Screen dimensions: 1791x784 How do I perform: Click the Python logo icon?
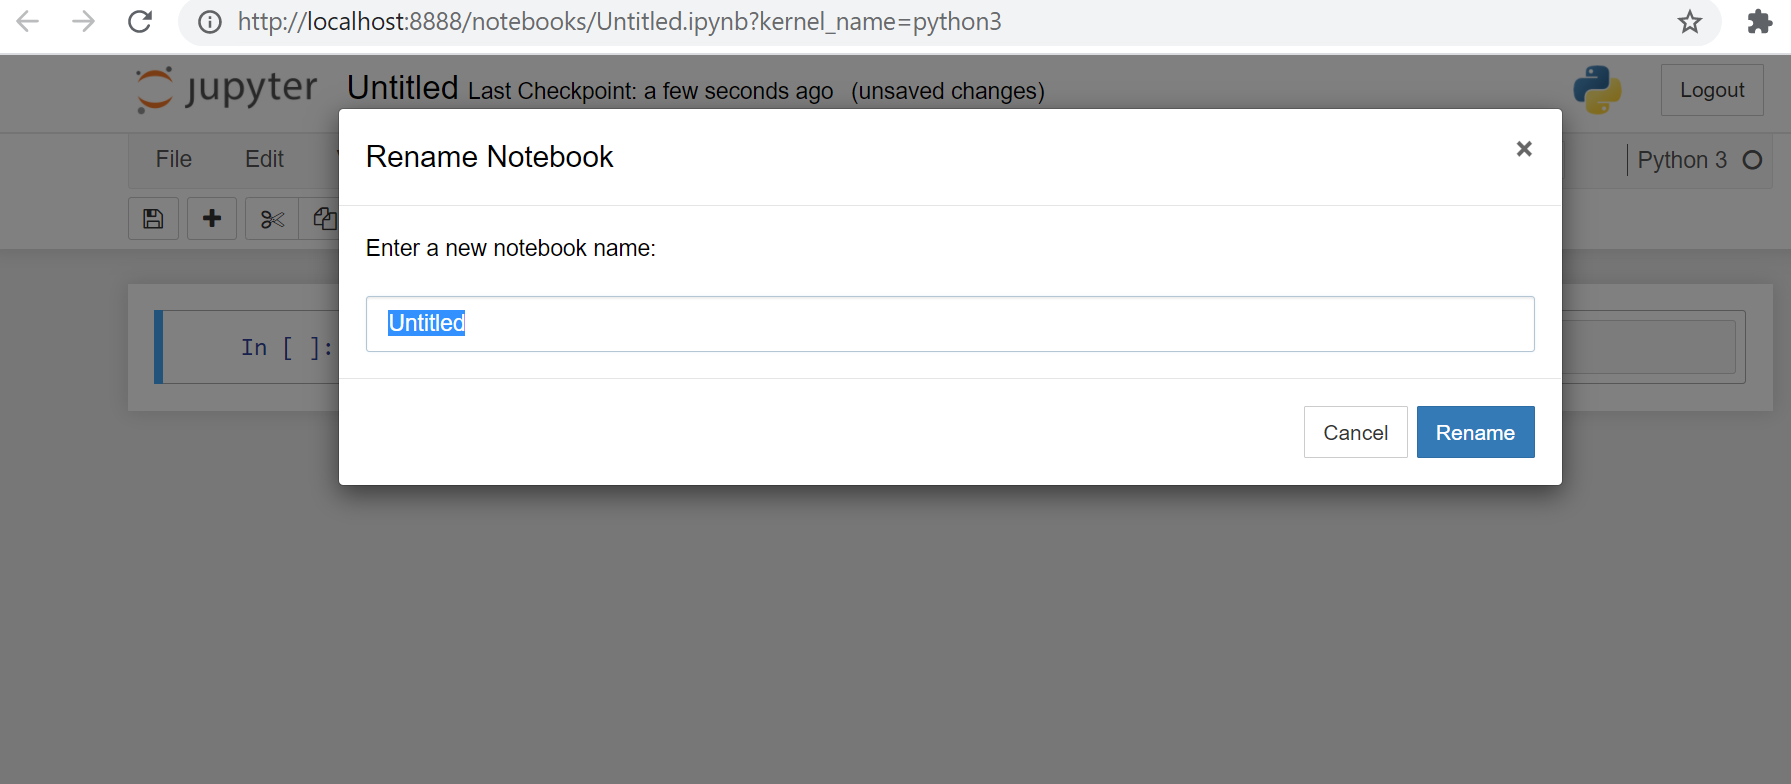[x=1597, y=90]
